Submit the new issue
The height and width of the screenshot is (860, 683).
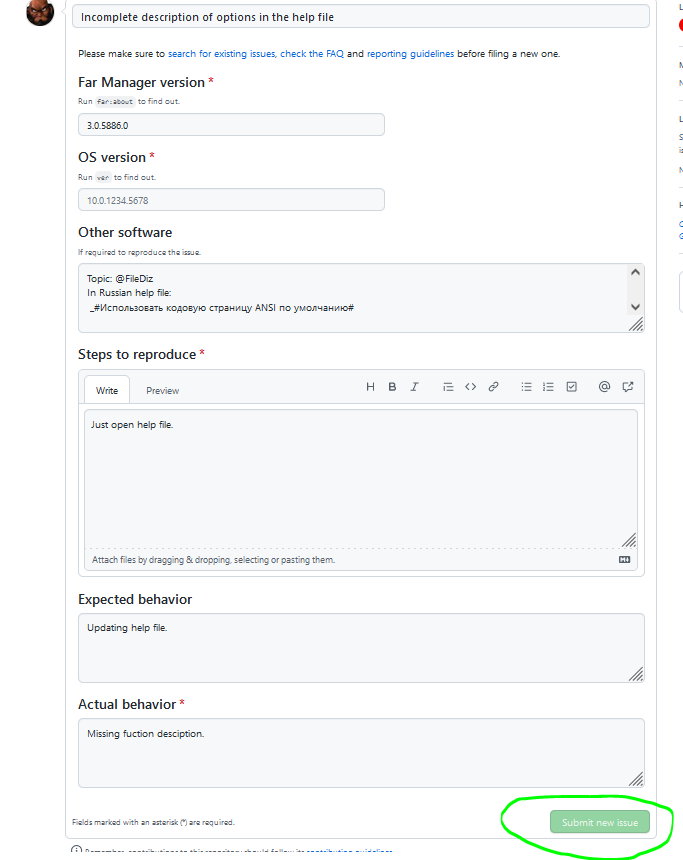point(598,822)
